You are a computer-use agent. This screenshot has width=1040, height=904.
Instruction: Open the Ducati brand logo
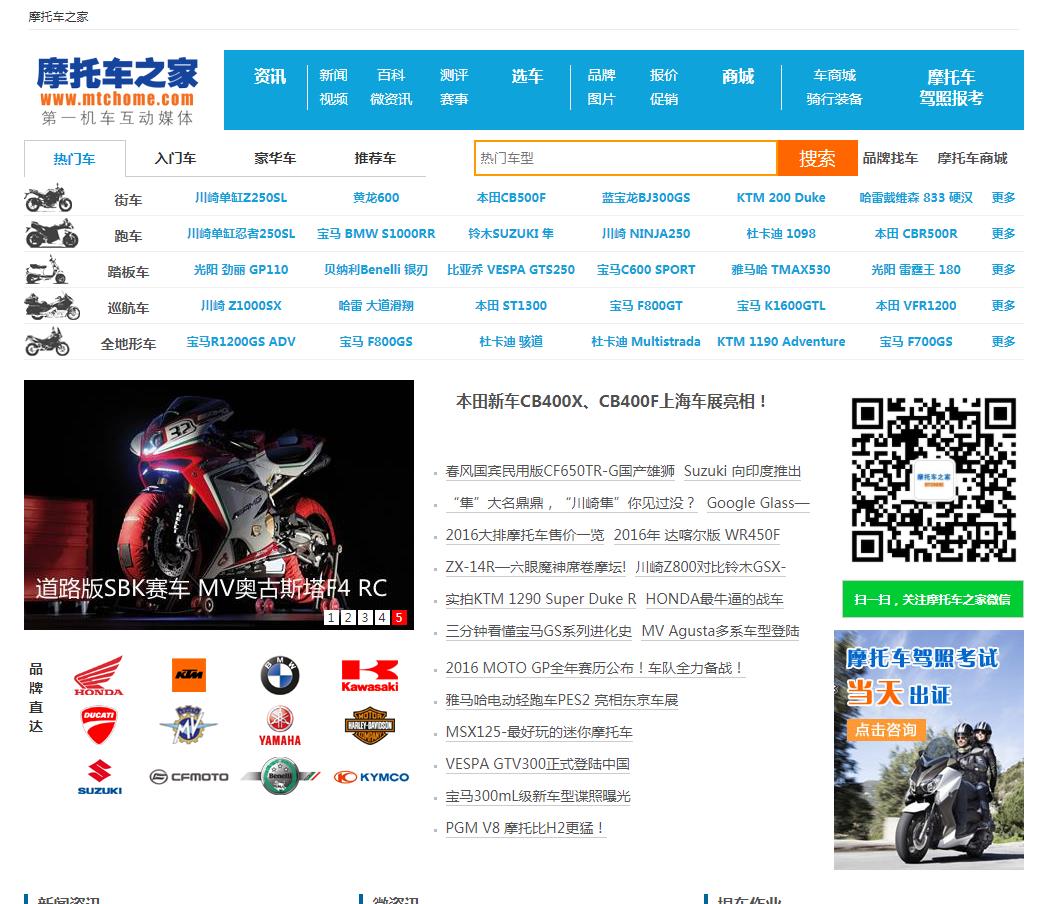(99, 724)
